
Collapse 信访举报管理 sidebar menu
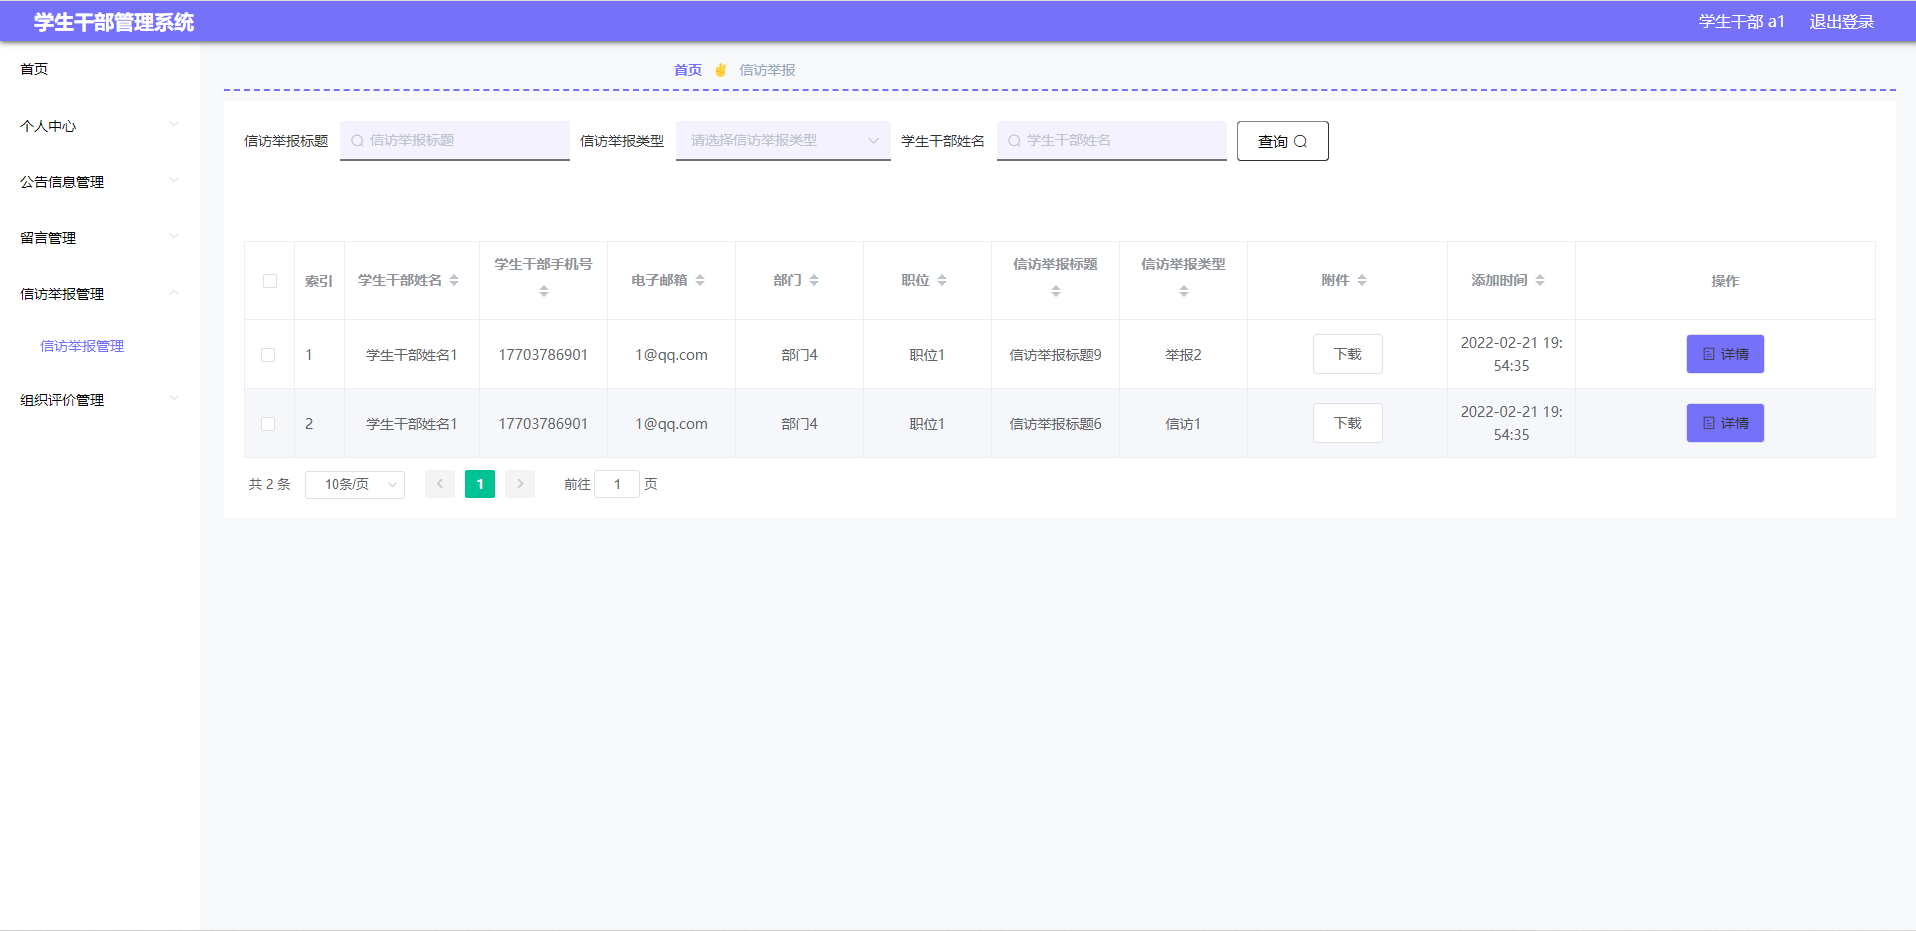[100, 294]
